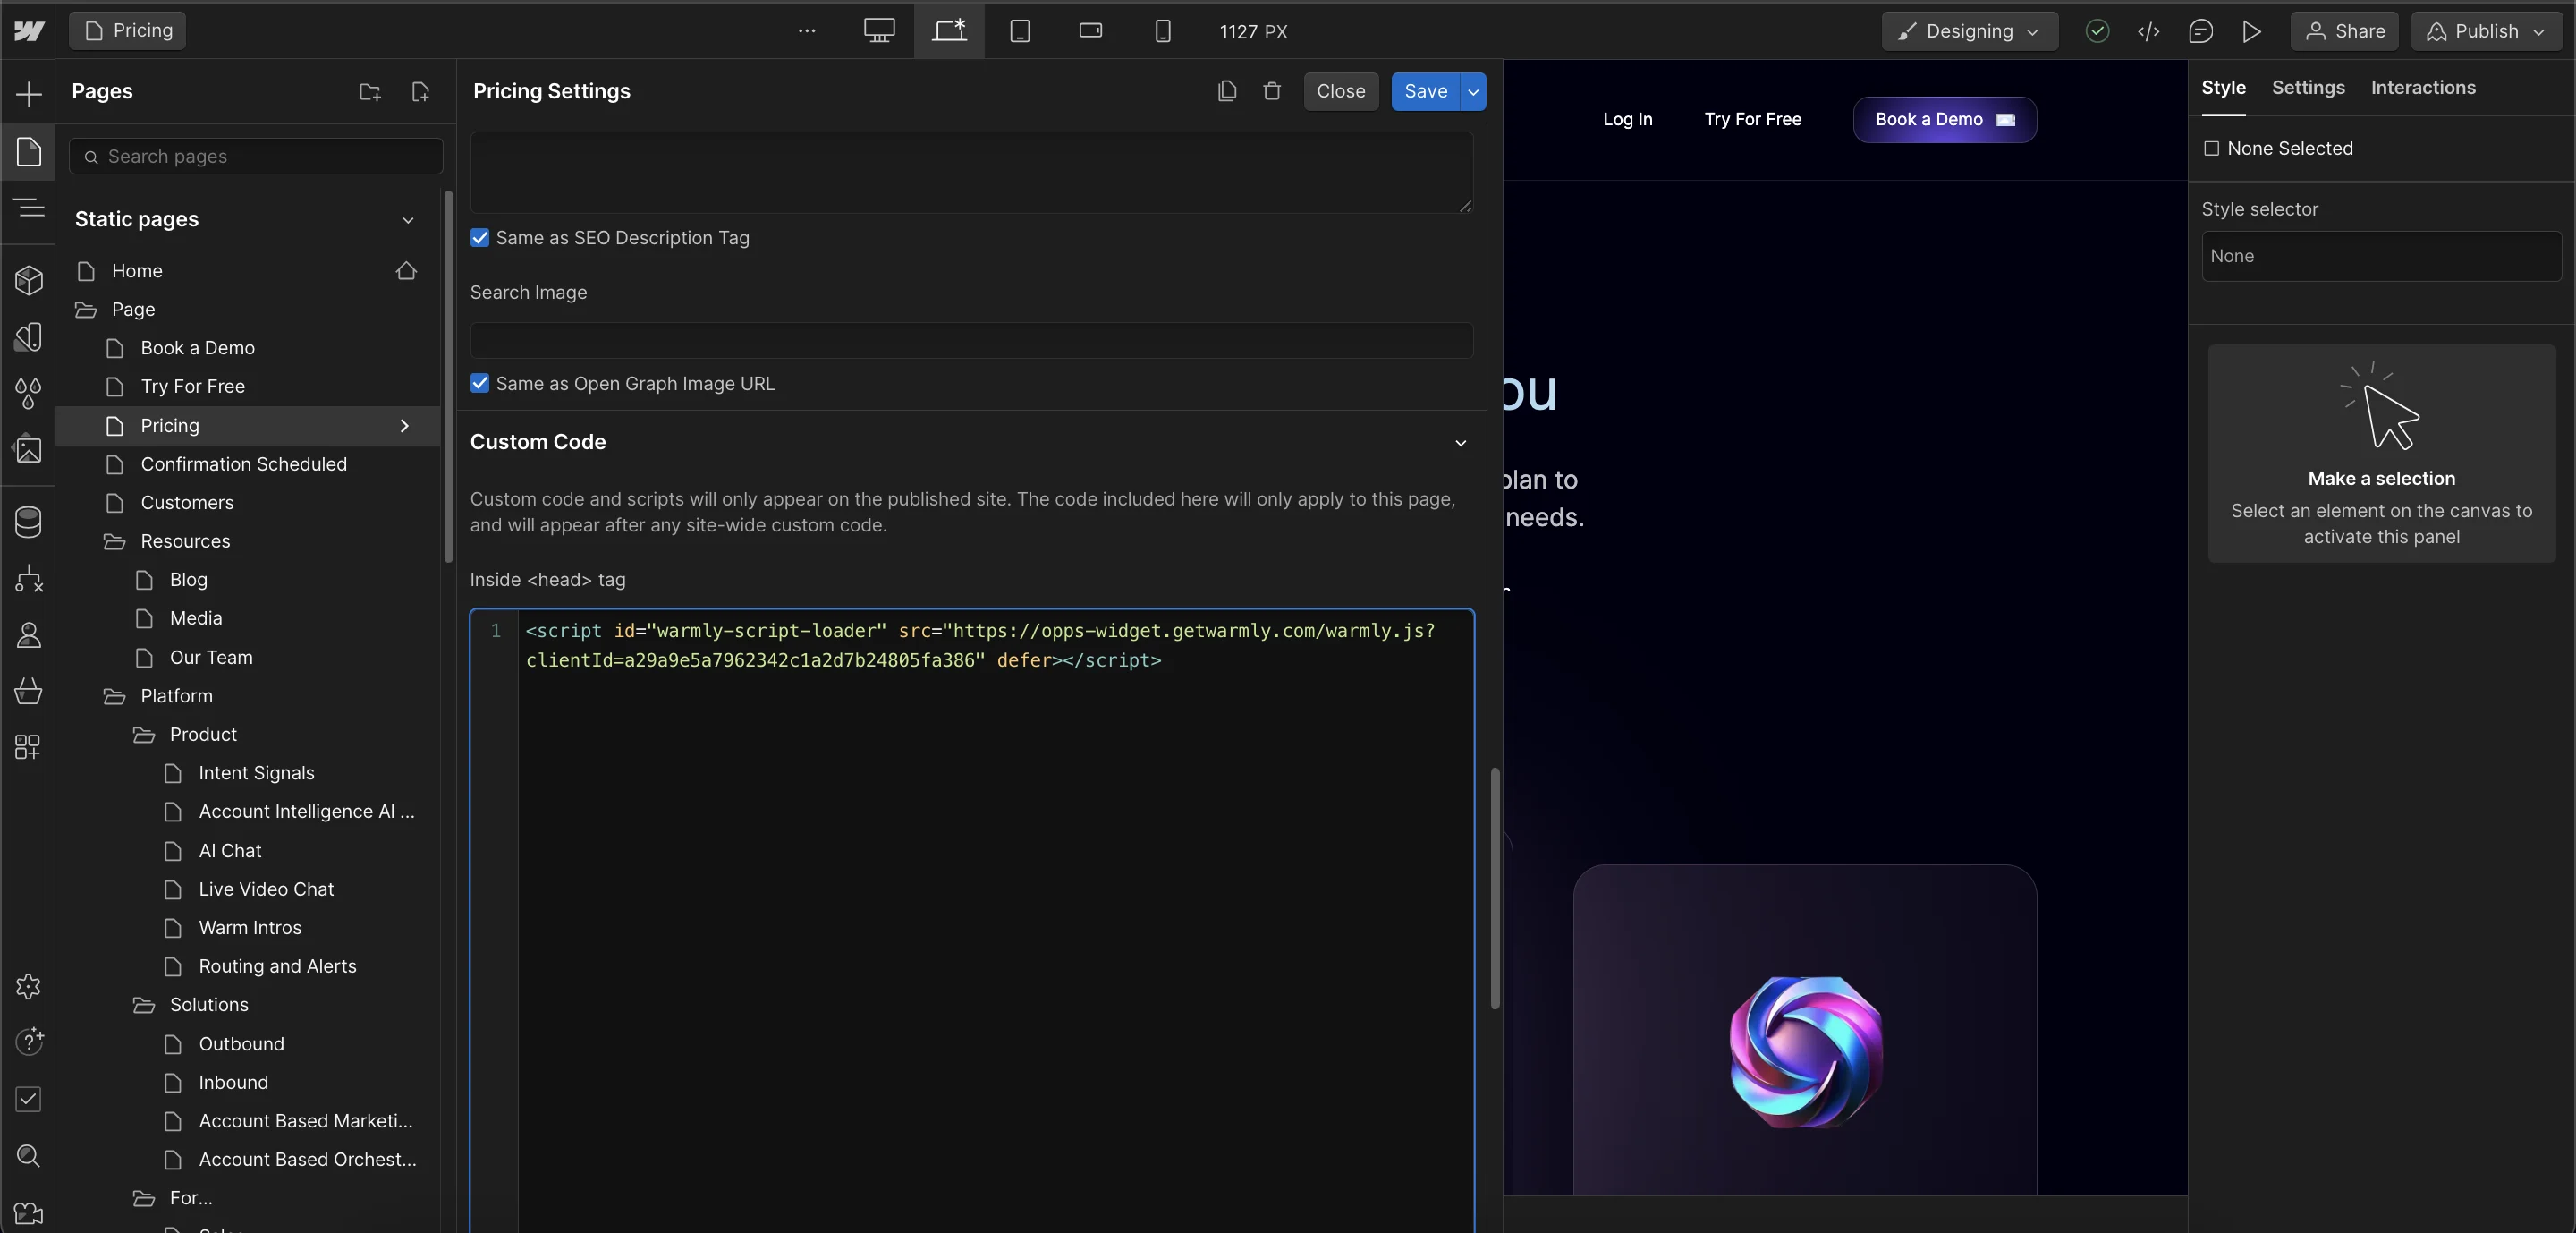Toggle the None Selected checkbox icon
The height and width of the screenshot is (1233, 2576).
[x=2211, y=148]
